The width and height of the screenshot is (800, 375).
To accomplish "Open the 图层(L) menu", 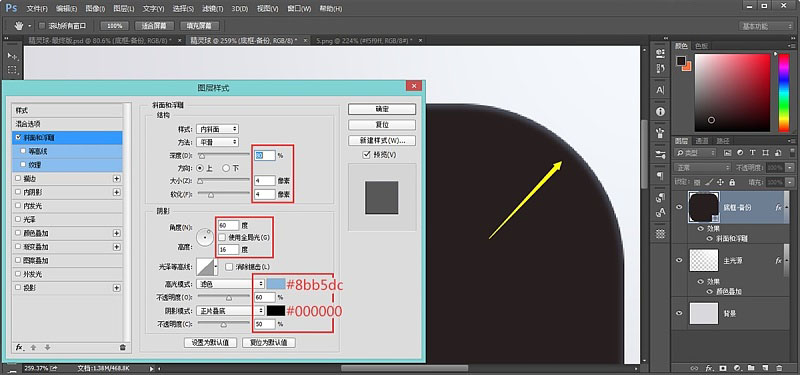I will coord(124,9).
